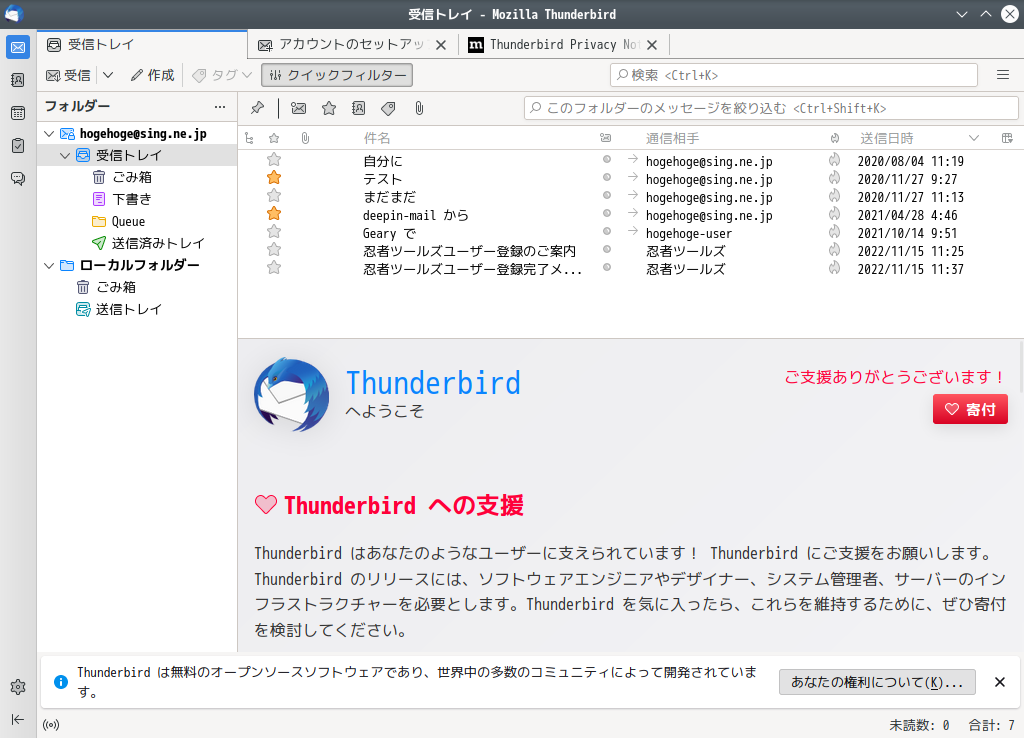The image size is (1024, 738).
Task: Filter messages from contacts
Action: [359, 108]
